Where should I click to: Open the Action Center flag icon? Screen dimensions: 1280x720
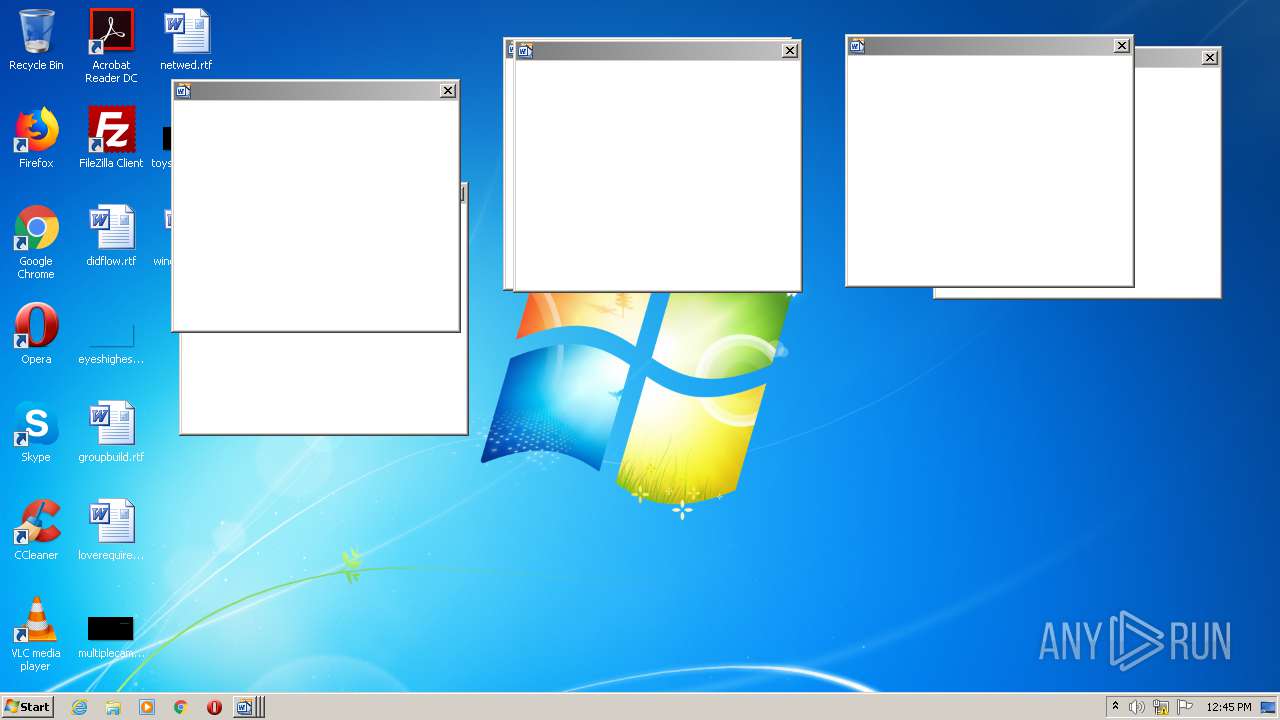click(1185, 707)
